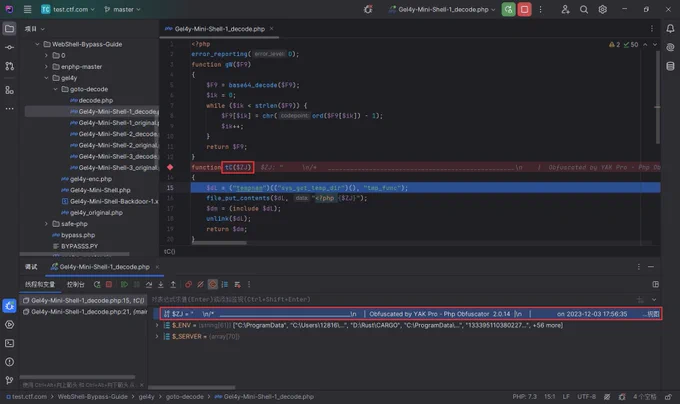Resume program in debug toolbar
Image resolution: width=680 pixels, height=404 pixels.
tap(124, 284)
